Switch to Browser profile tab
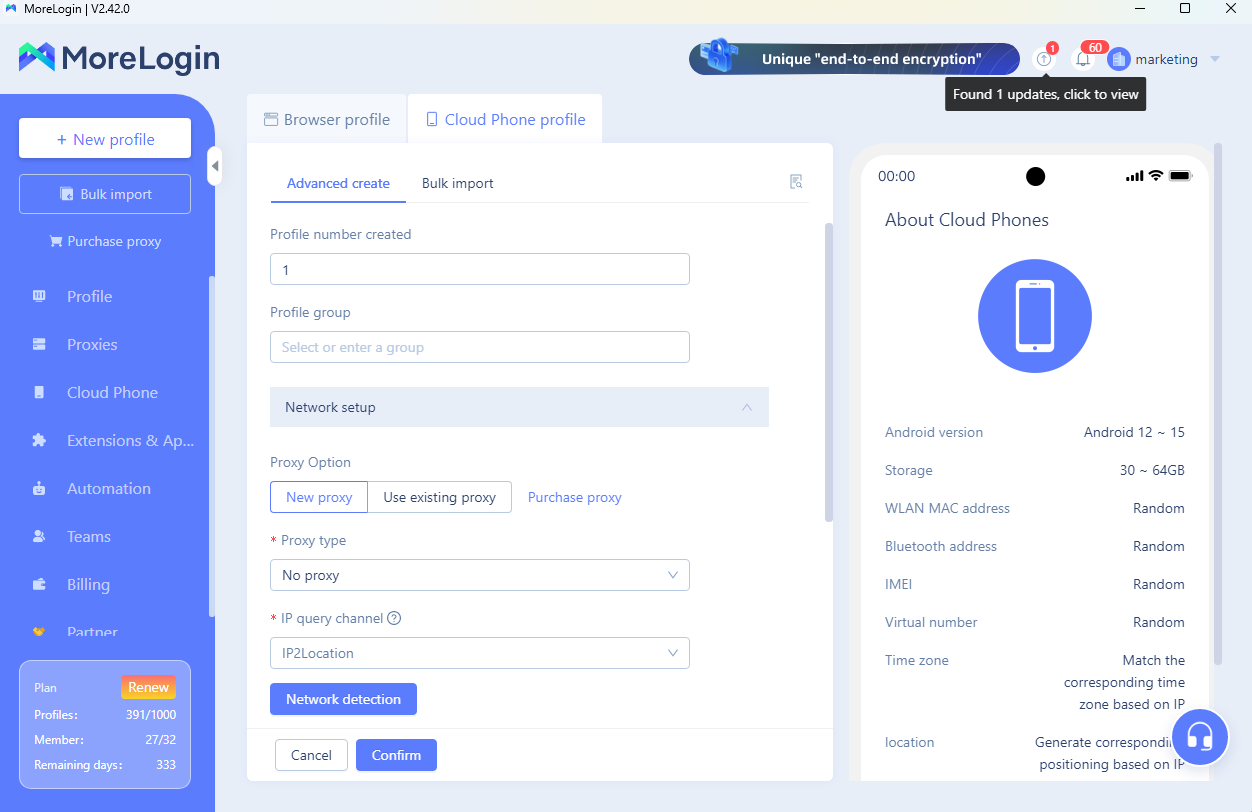The width and height of the screenshot is (1252, 812). [x=327, y=120]
